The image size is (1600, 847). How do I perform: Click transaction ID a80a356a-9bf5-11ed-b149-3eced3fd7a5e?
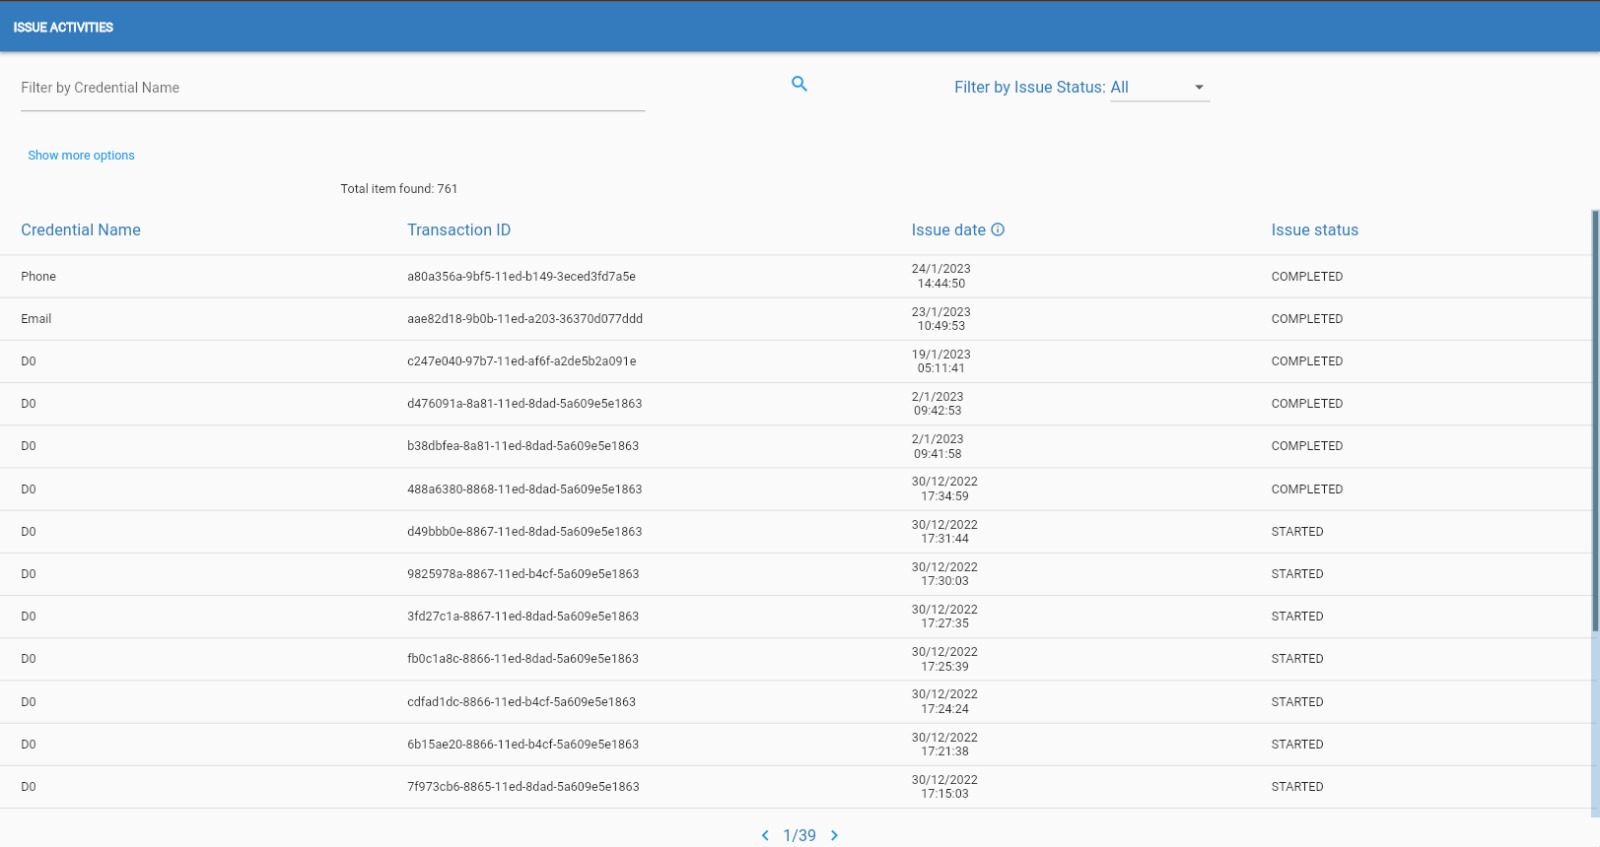521,277
